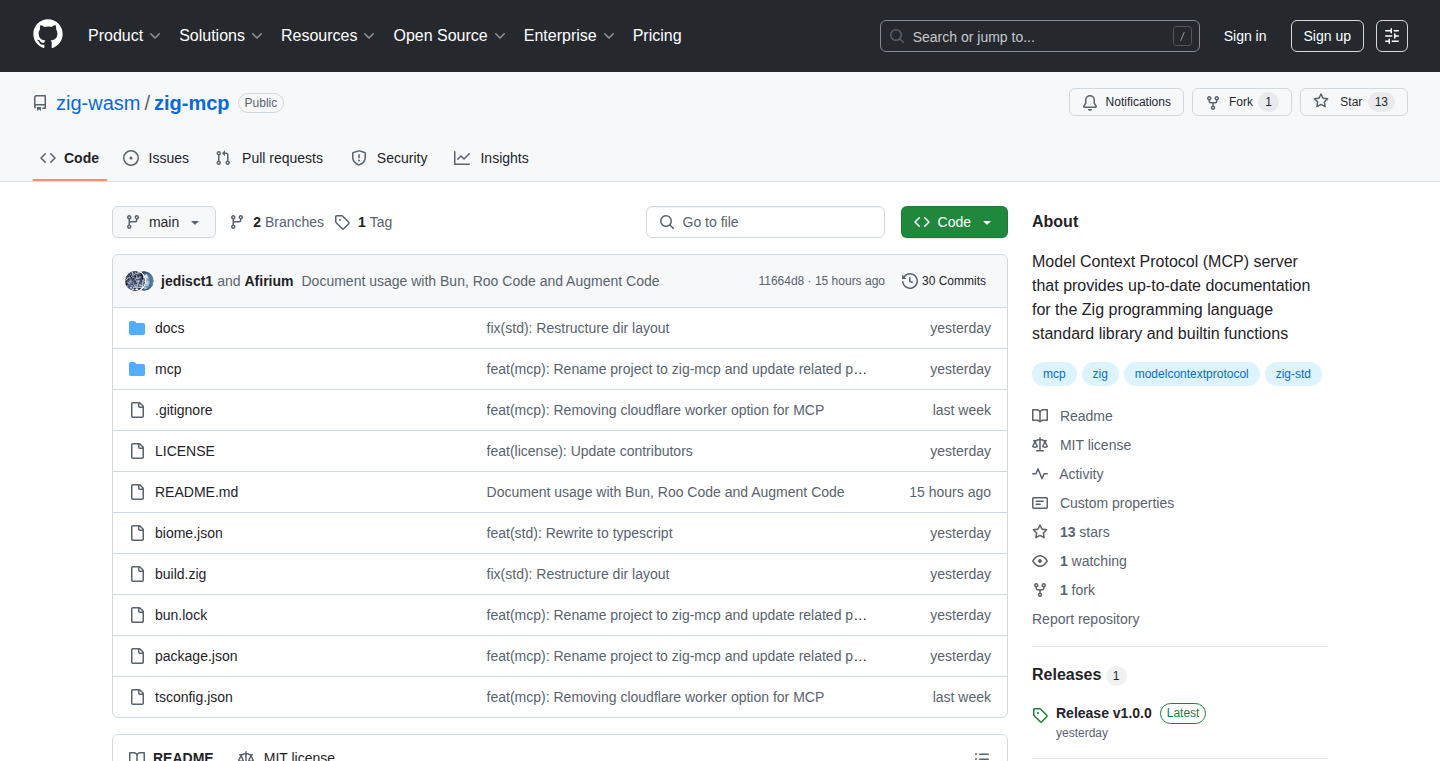Expand the Product menu

tap(124, 36)
